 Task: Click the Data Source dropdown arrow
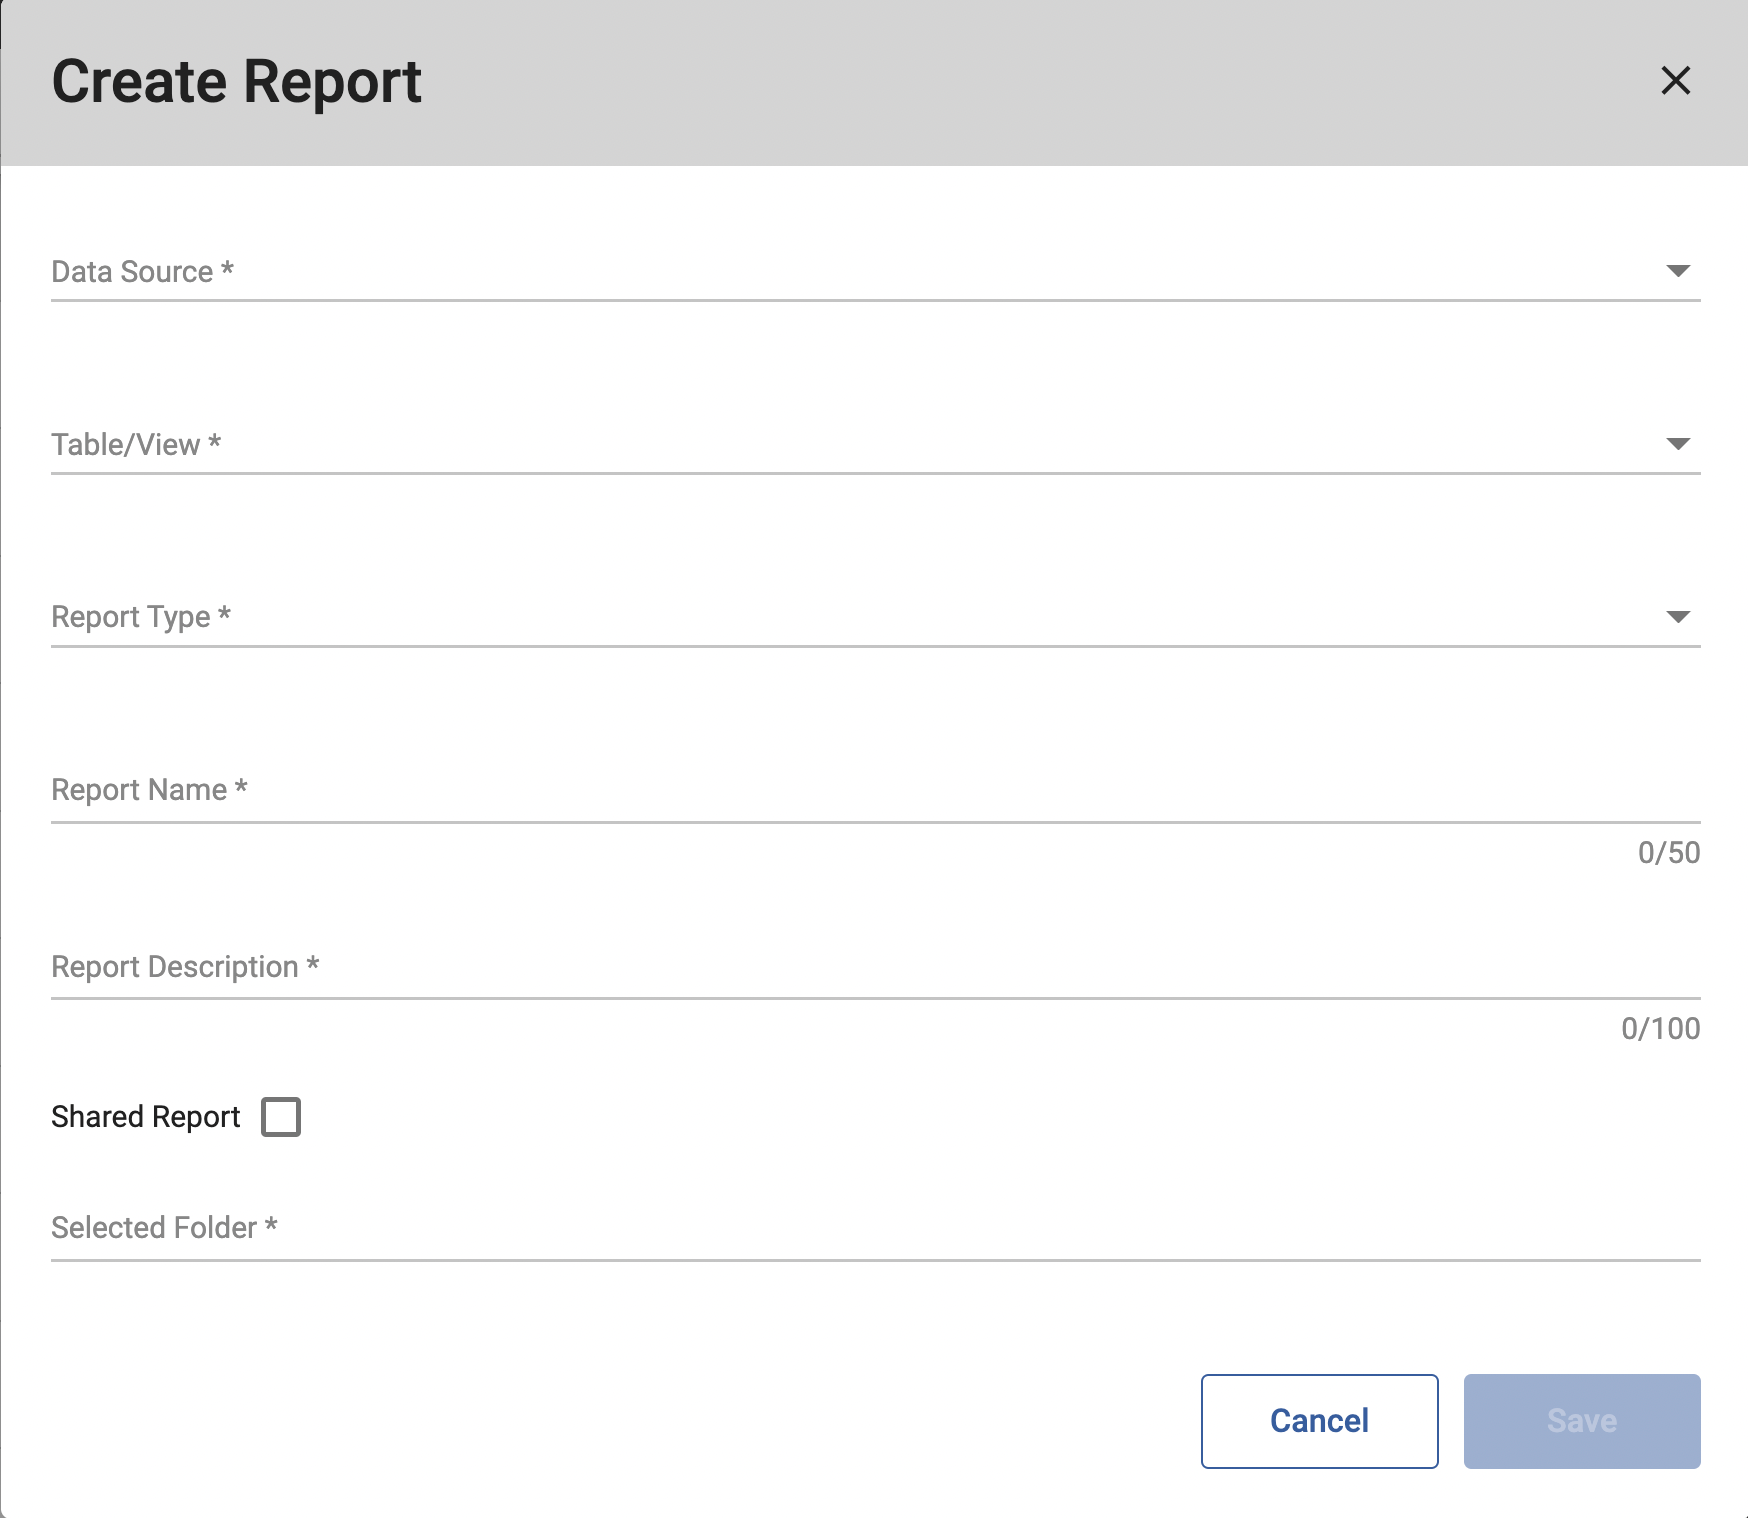point(1678,269)
